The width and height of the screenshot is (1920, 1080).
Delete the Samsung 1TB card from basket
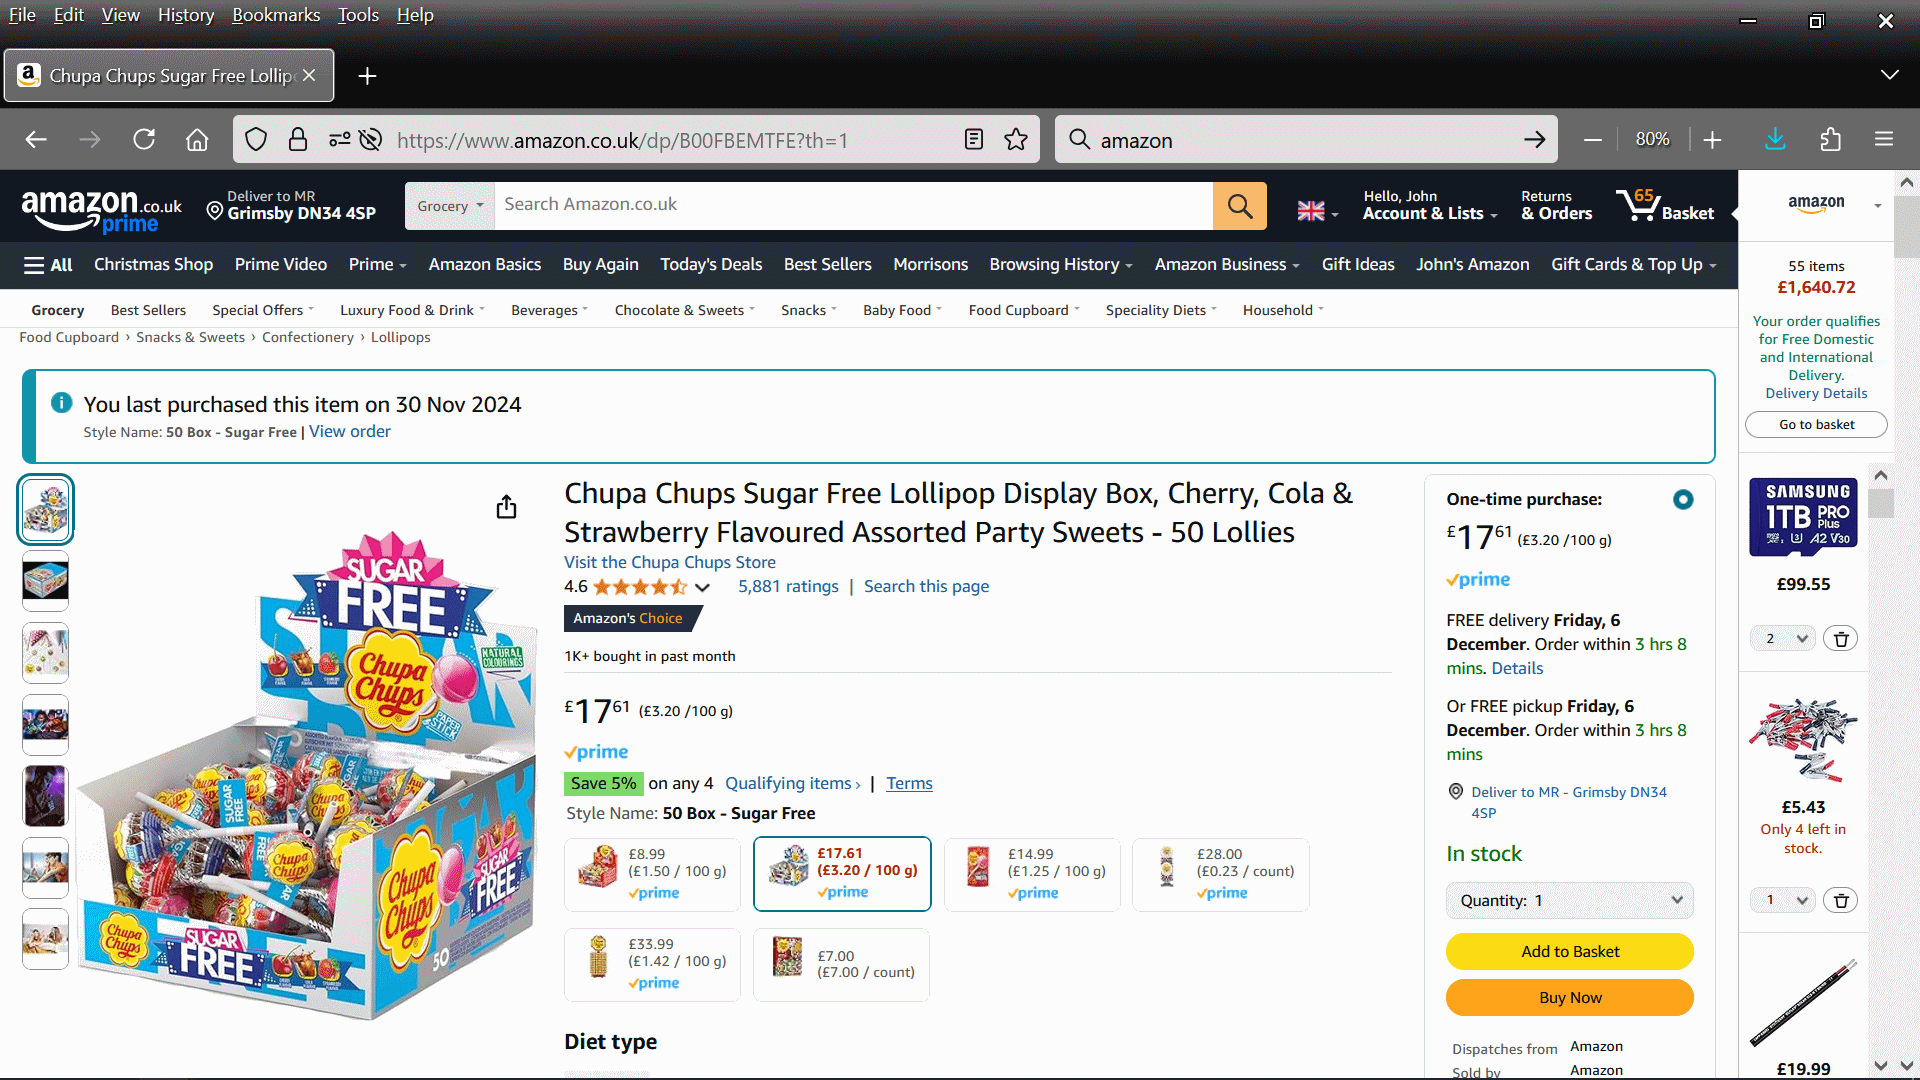click(x=1841, y=639)
